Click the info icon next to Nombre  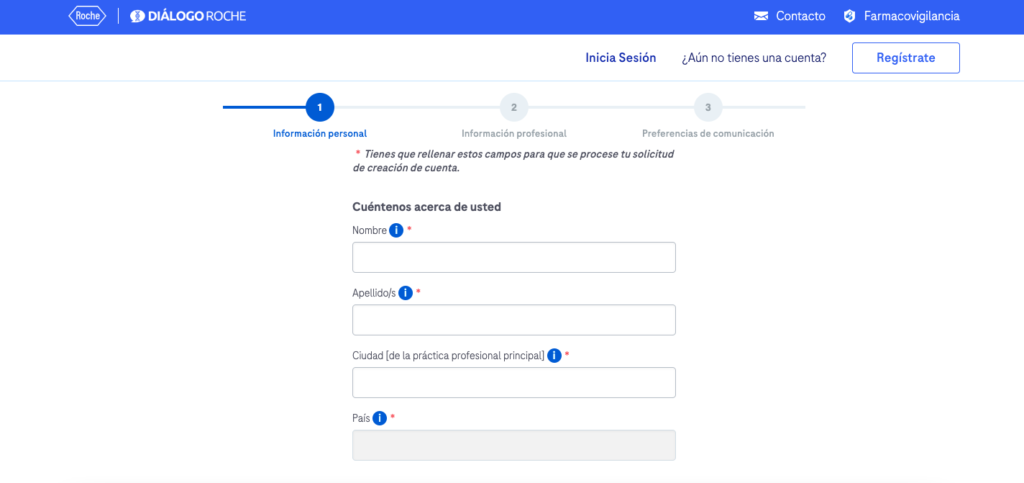[x=396, y=231]
